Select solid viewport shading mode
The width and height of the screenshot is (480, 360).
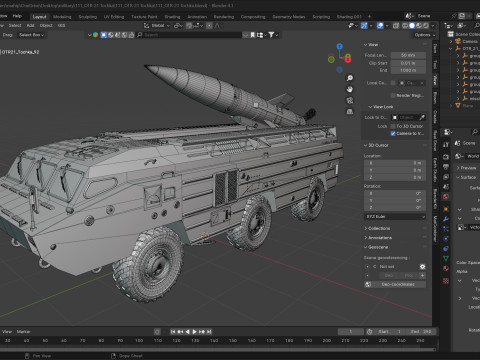[412, 26]
